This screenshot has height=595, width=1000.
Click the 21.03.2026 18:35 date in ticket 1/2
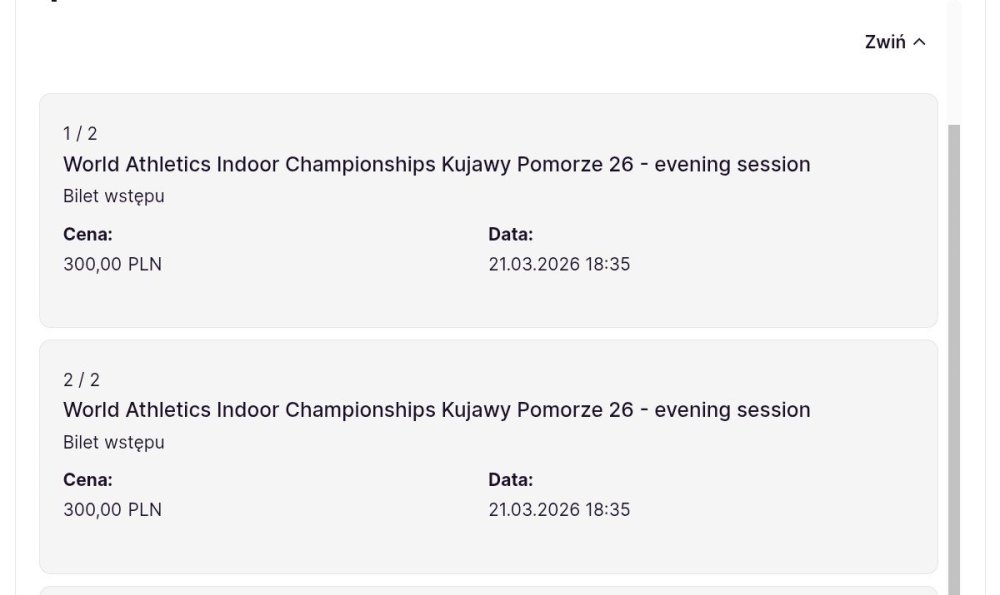559,264
